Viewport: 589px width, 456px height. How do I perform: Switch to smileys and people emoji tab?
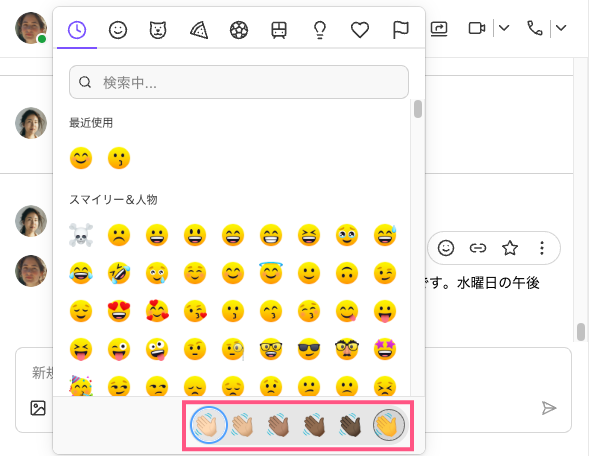[118, 30]
